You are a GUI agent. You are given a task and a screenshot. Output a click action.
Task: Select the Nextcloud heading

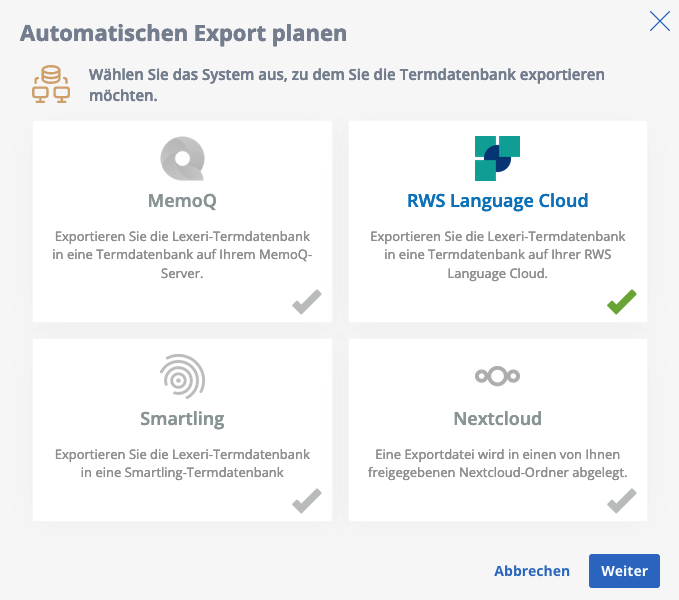click(498, 419)
